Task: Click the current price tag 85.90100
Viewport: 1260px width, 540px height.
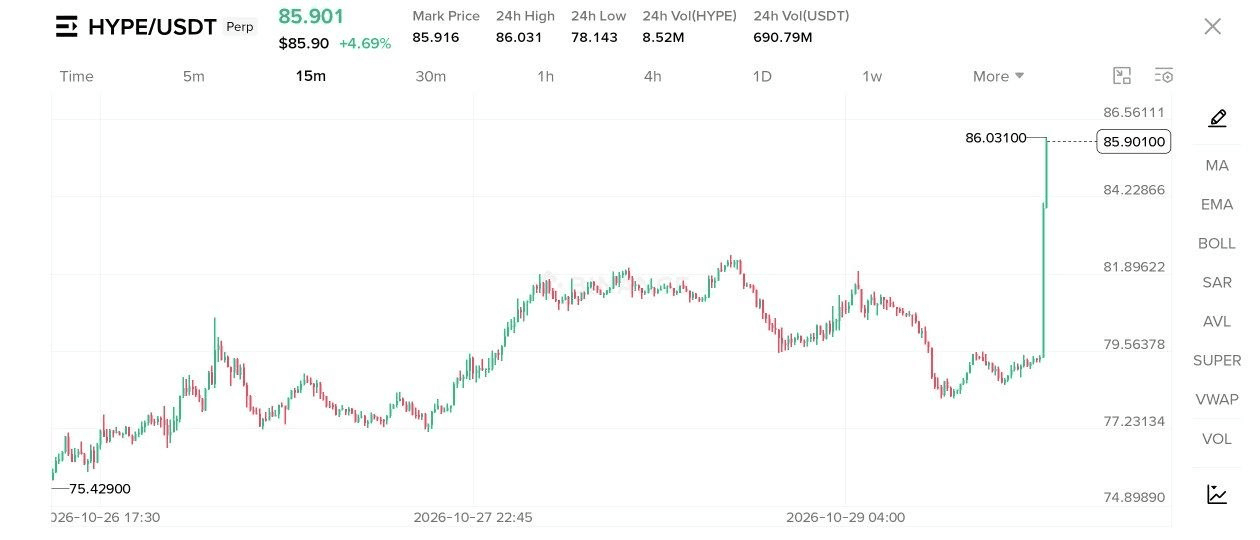Action: (1134, 142)
